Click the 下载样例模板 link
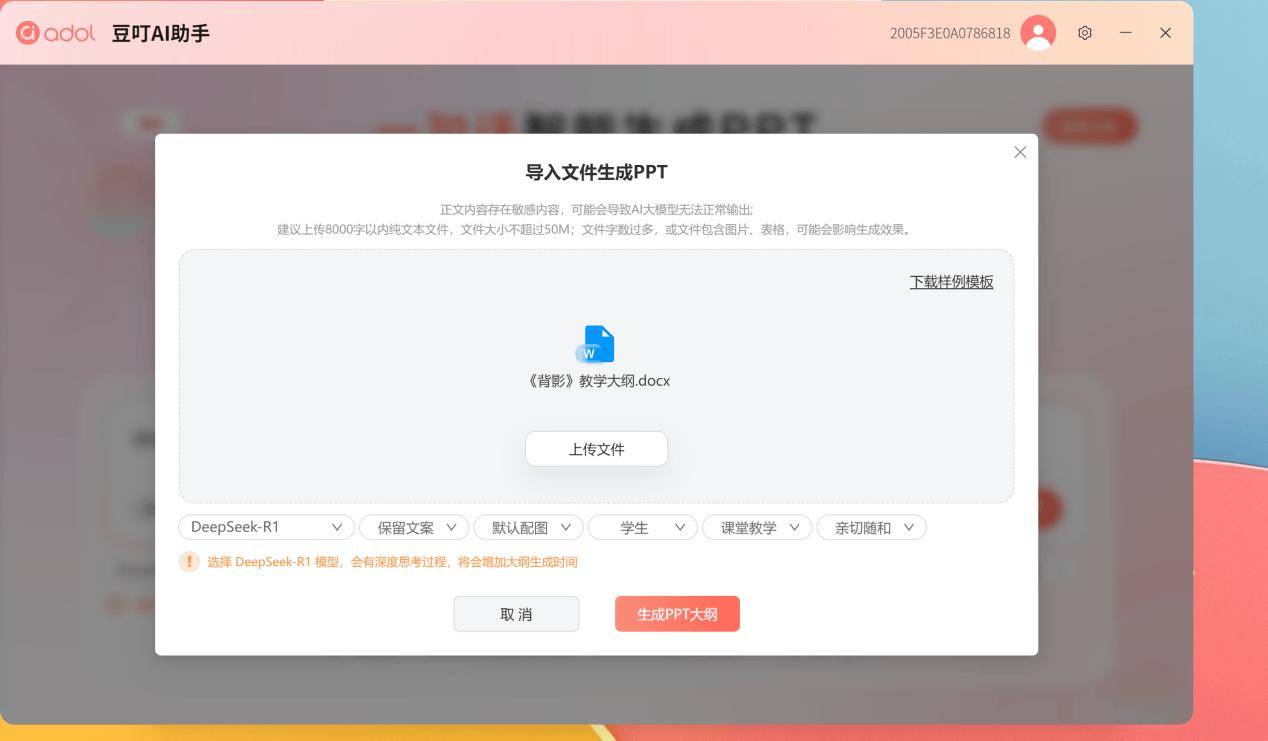This screenshot has width=1268, height=741. (x=951, y=282)
